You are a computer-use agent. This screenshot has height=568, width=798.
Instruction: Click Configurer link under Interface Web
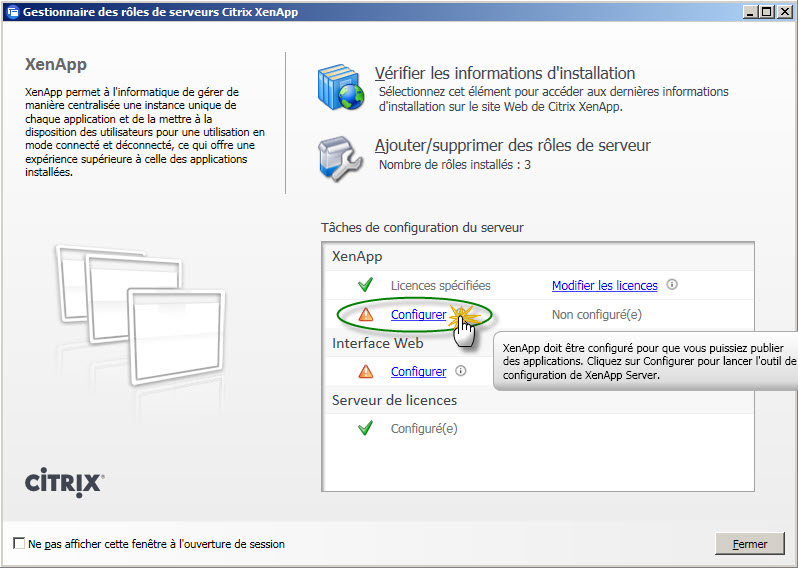point(418,372)
